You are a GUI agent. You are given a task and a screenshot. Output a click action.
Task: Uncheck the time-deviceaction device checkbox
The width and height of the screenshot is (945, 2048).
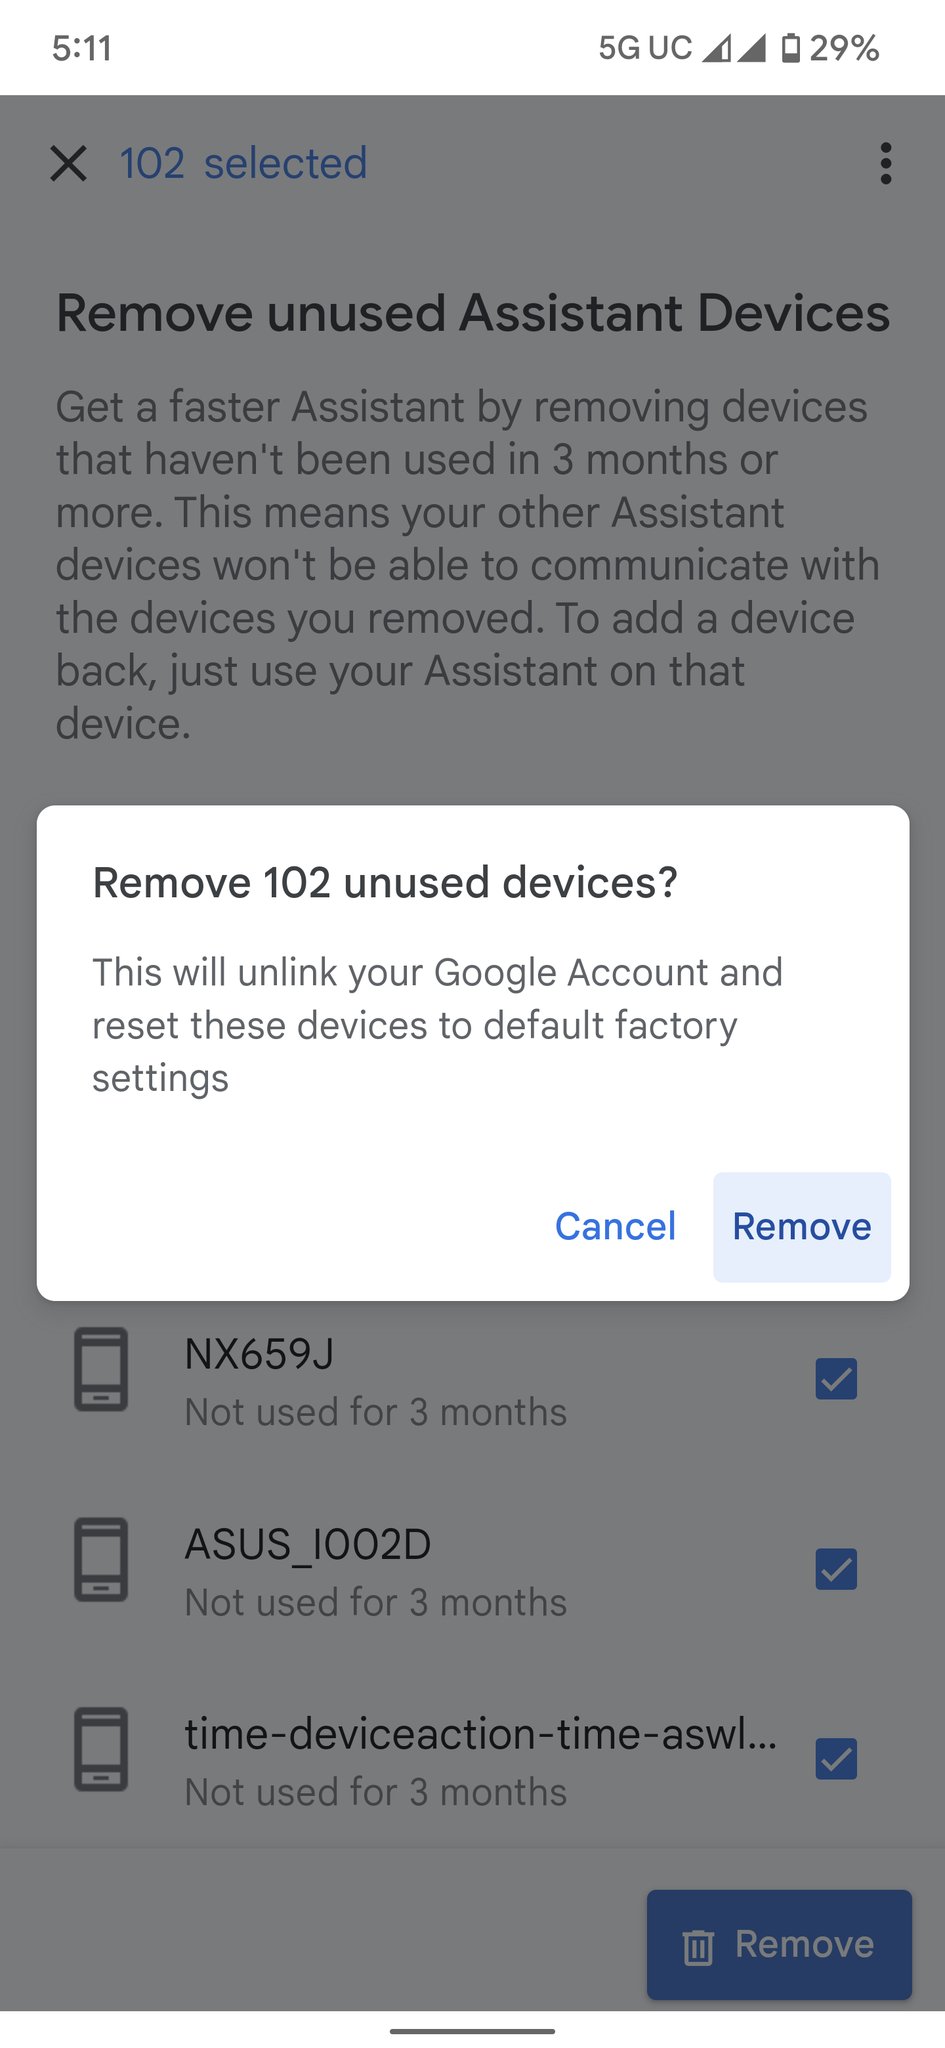[836, 1759]
